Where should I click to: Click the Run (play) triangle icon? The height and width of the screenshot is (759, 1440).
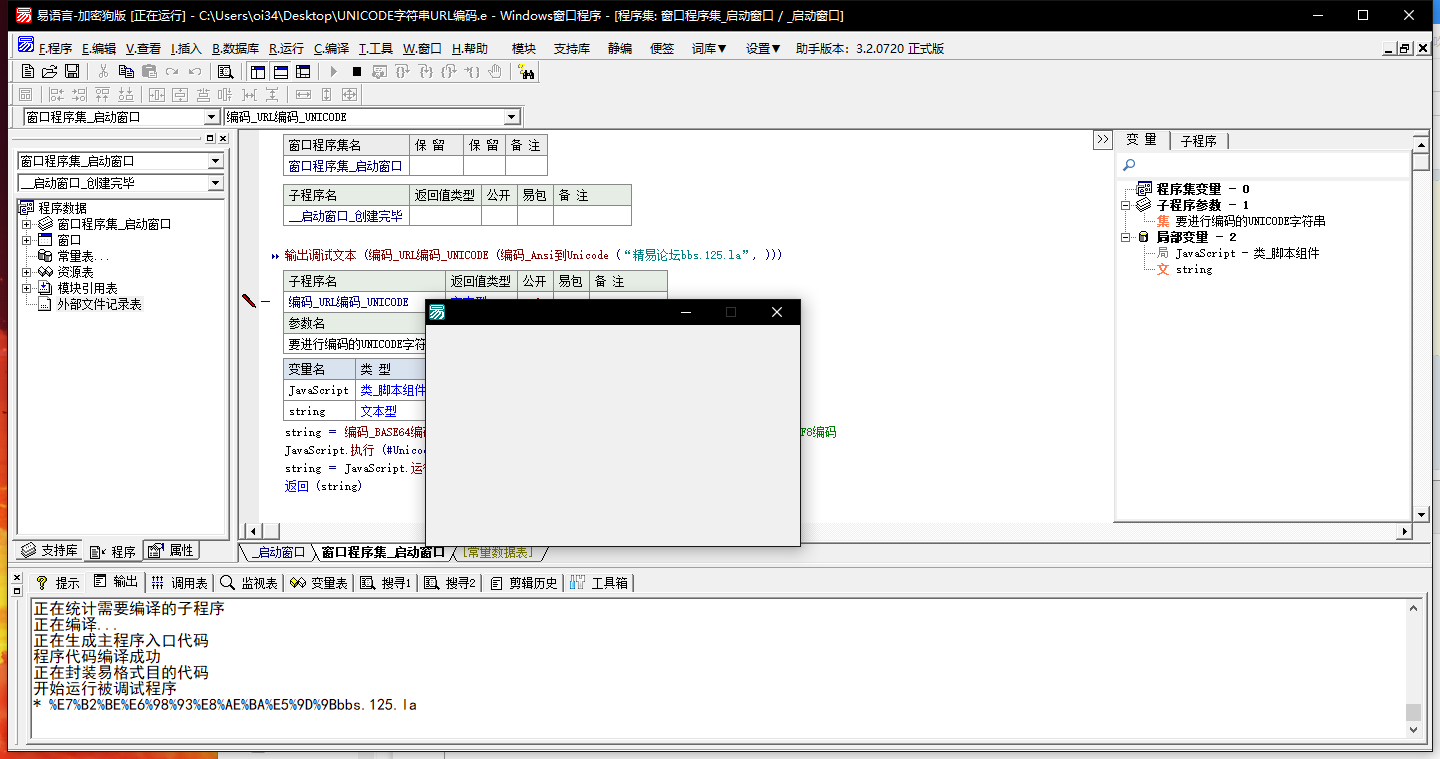point(335,71)
